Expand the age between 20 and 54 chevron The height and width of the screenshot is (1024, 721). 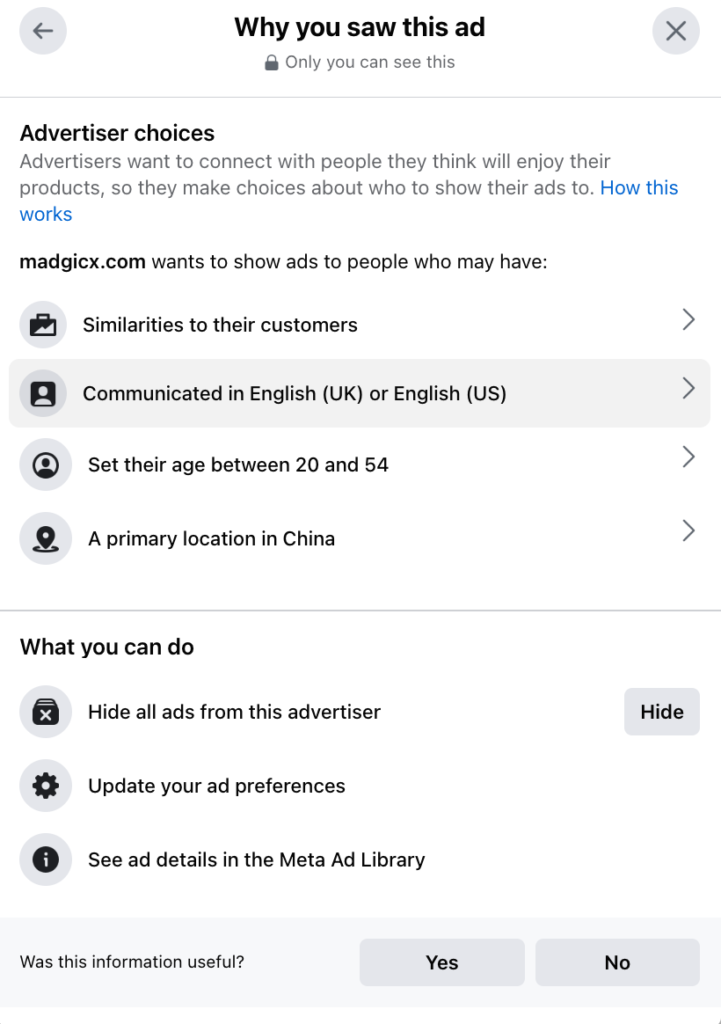click(688, 457)
